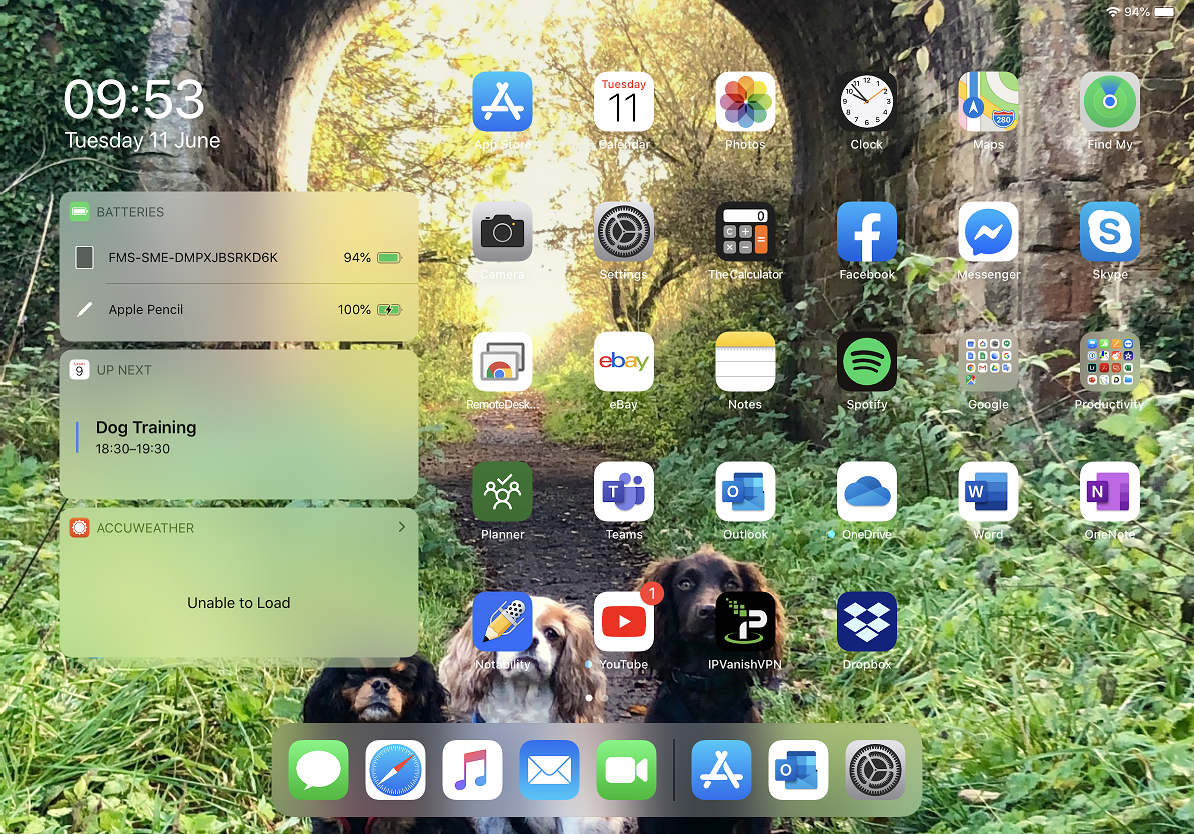
Task: Launch the Photos app
Action: click(x=745, y=101)
